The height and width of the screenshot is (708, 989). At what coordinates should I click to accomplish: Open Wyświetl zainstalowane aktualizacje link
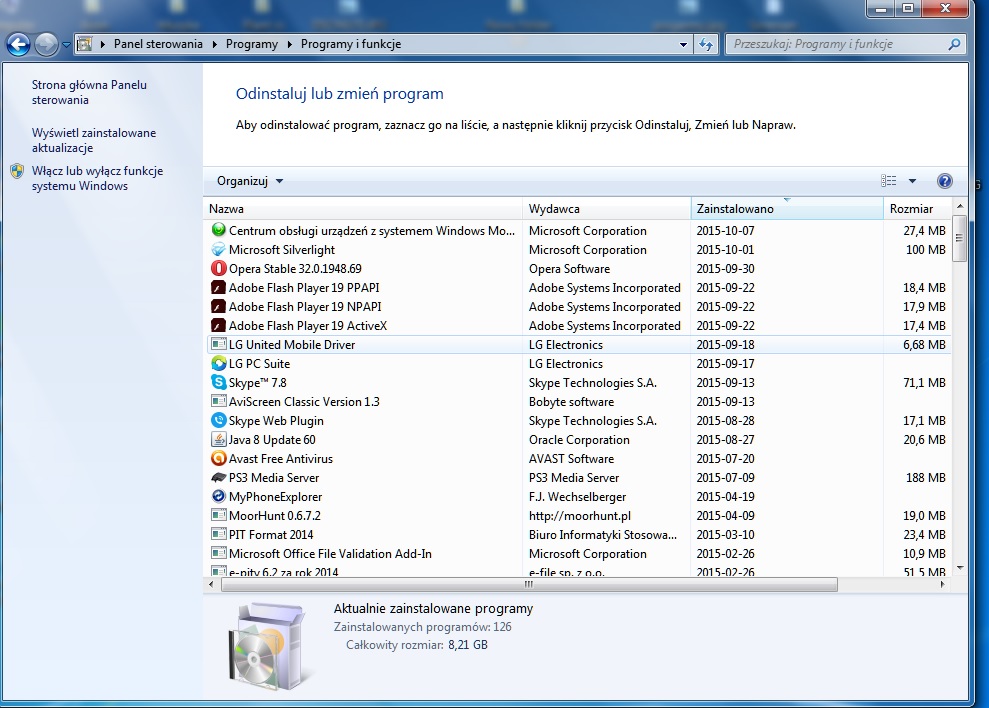94,140
